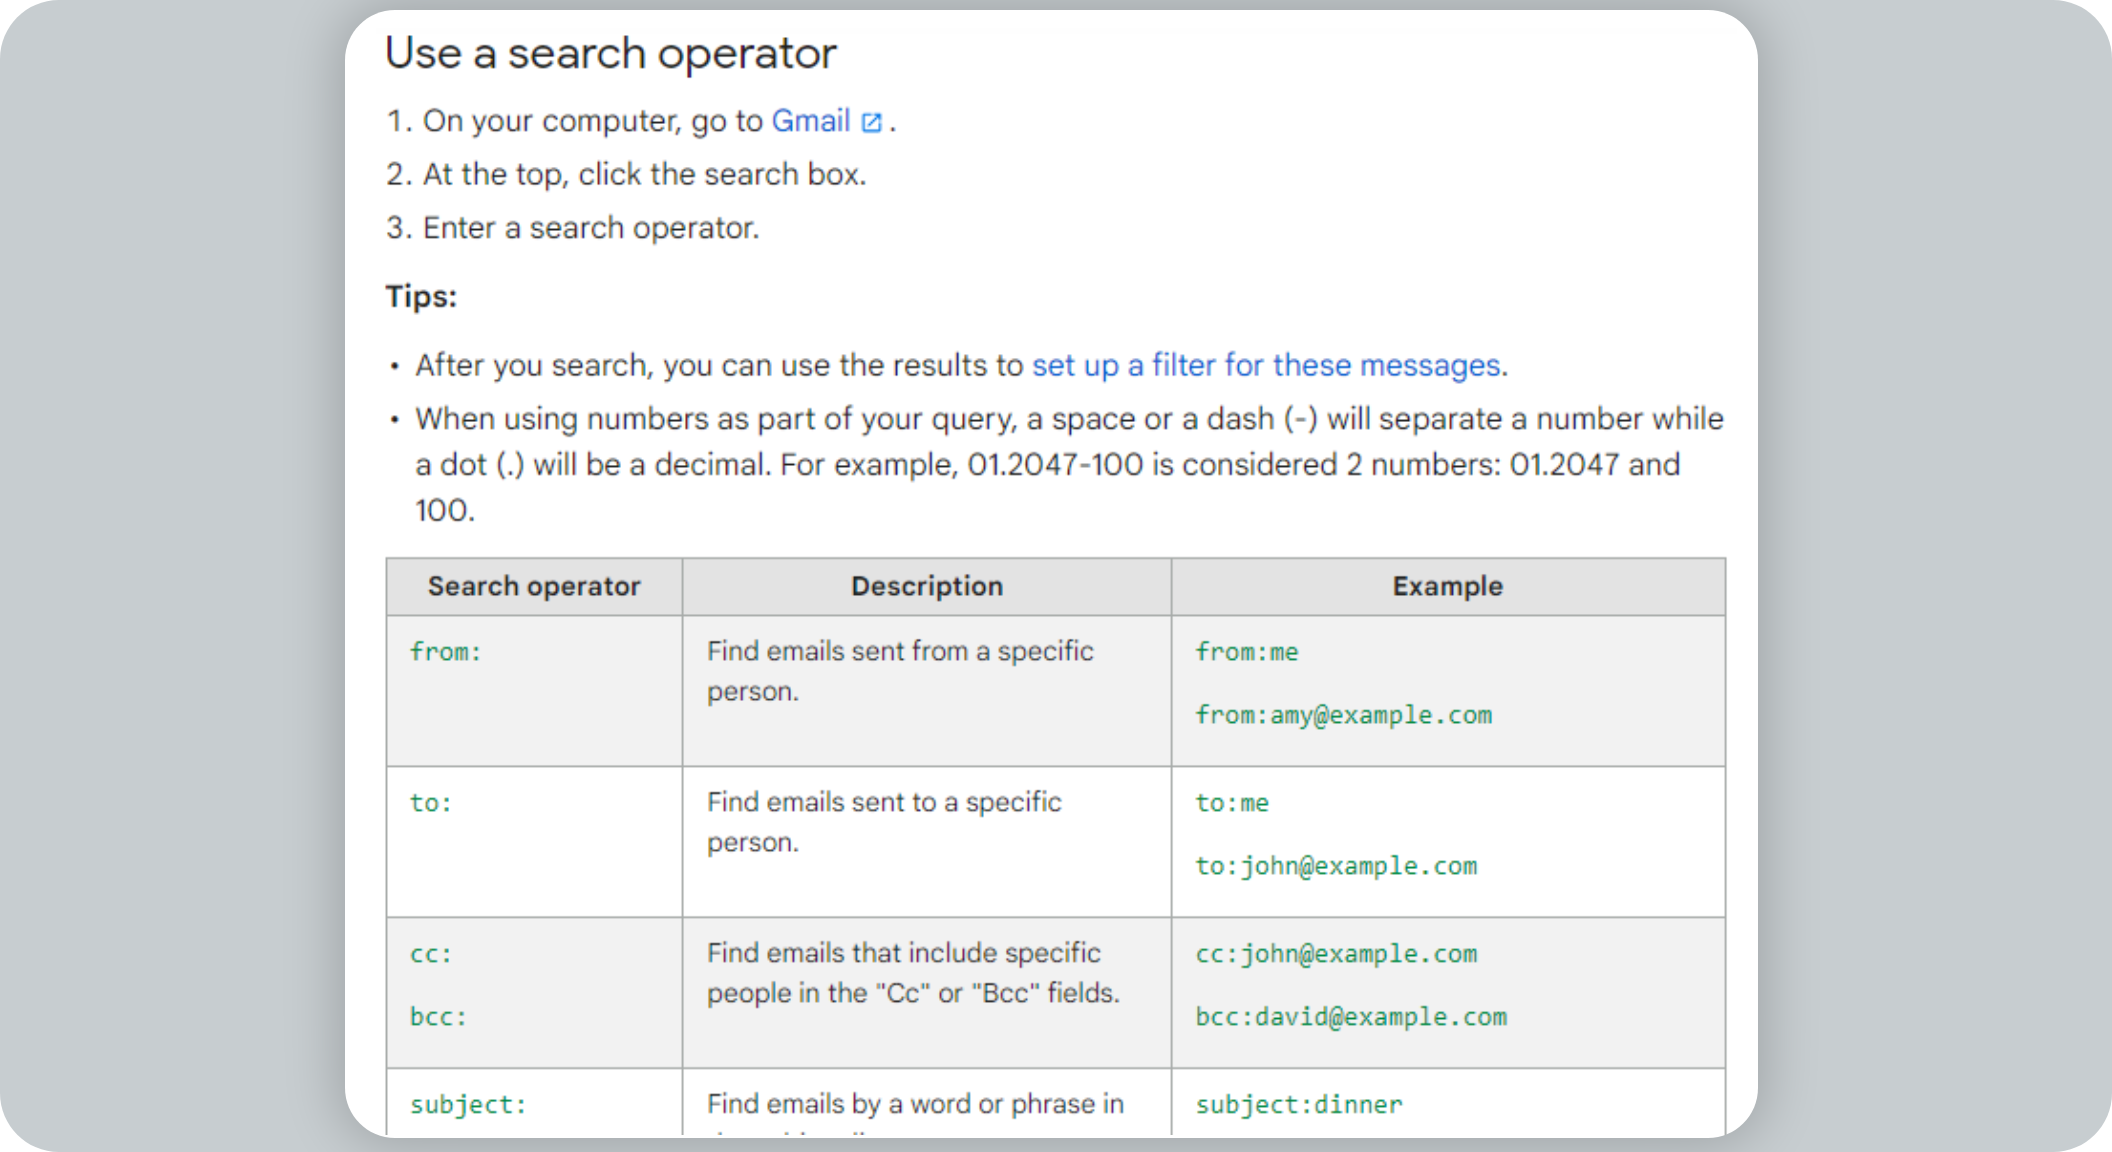Click the Search operator column header
Image resolution: width=2112 pixels, height=1152 pixels.
click(534, 586)
